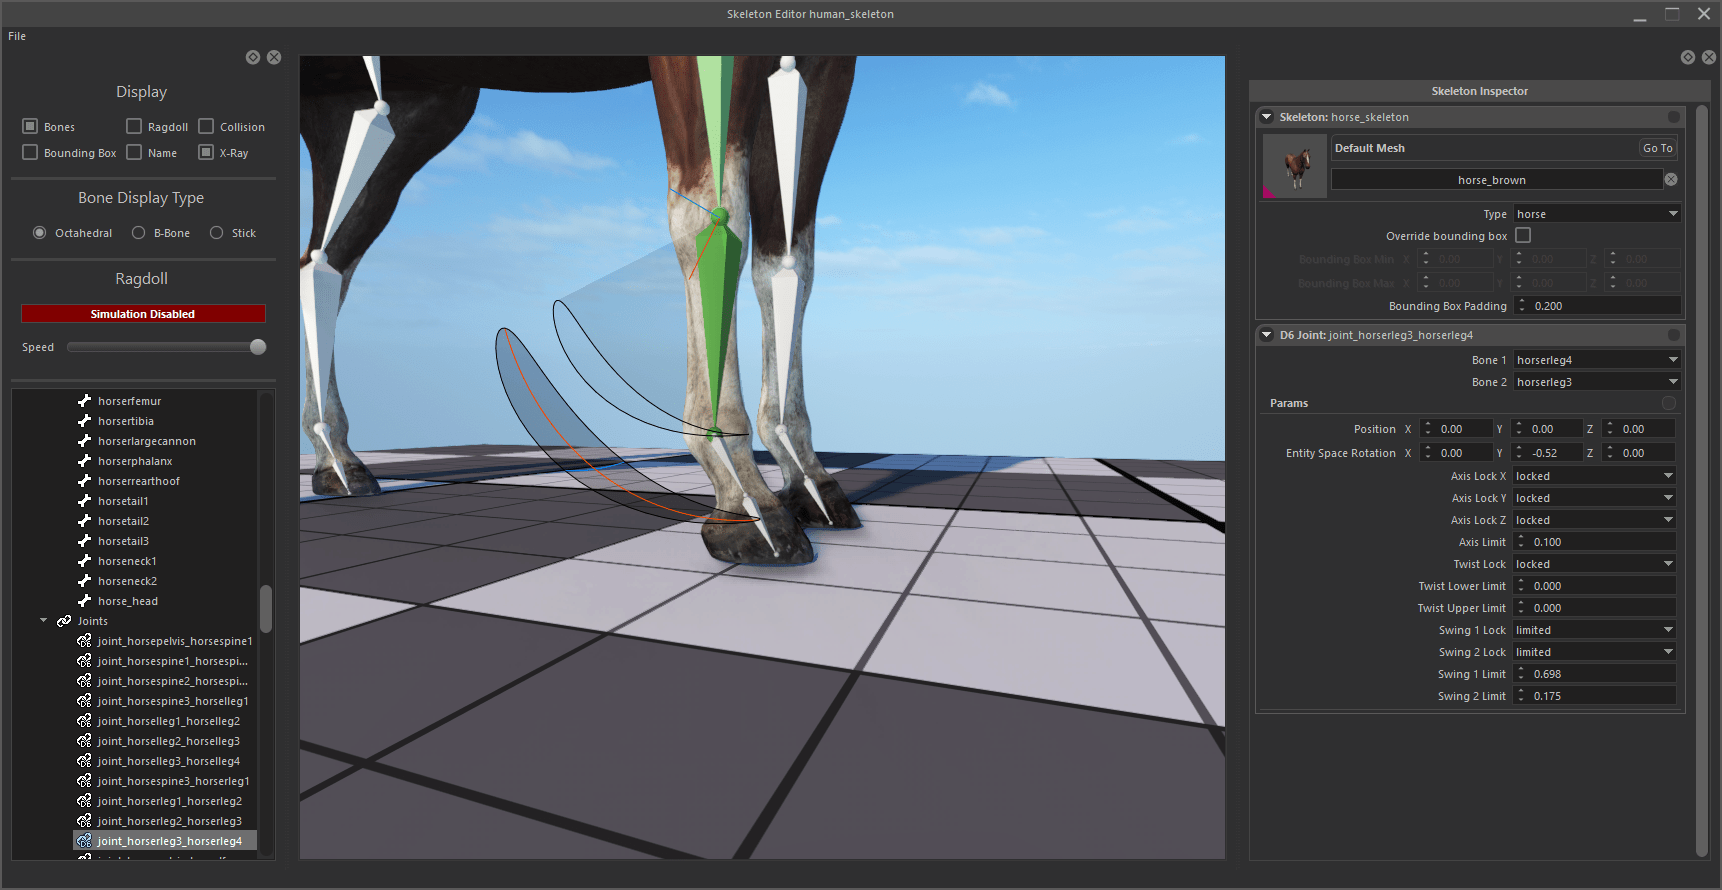The width and height of the screenshot is (1722, 890).
Task: Click the D6 icon of joint_horselleg3_horselleg4
Action: click(85, 761)
